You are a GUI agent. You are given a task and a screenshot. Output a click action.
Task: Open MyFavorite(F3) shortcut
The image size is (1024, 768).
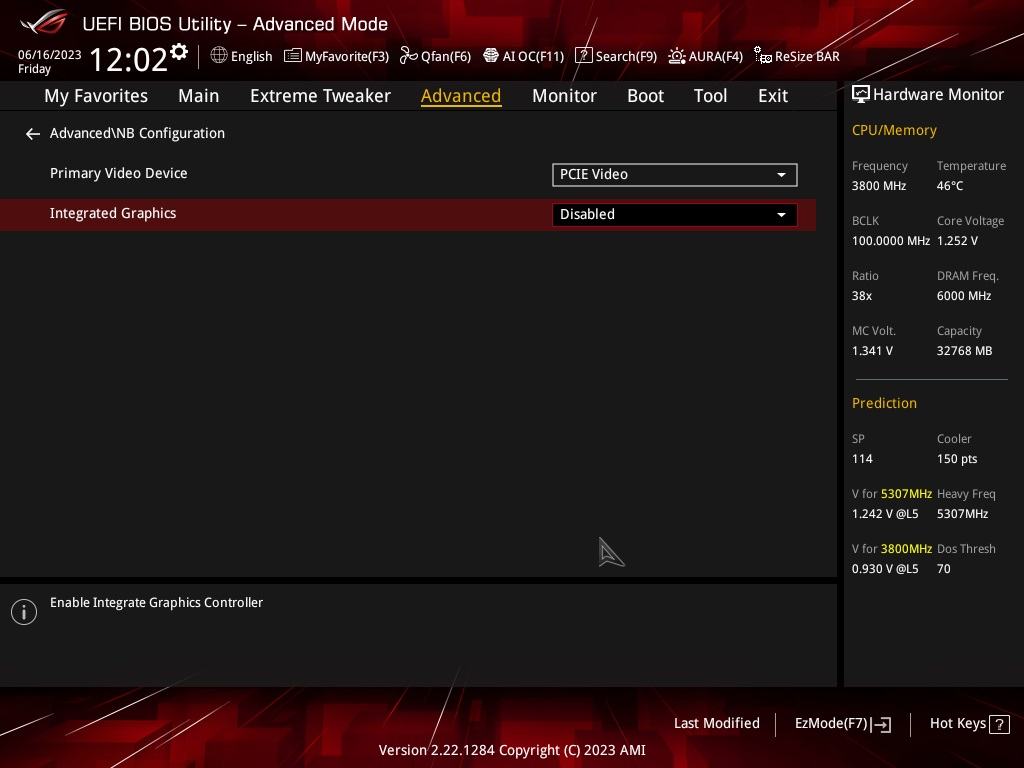(x=336, y=56)
